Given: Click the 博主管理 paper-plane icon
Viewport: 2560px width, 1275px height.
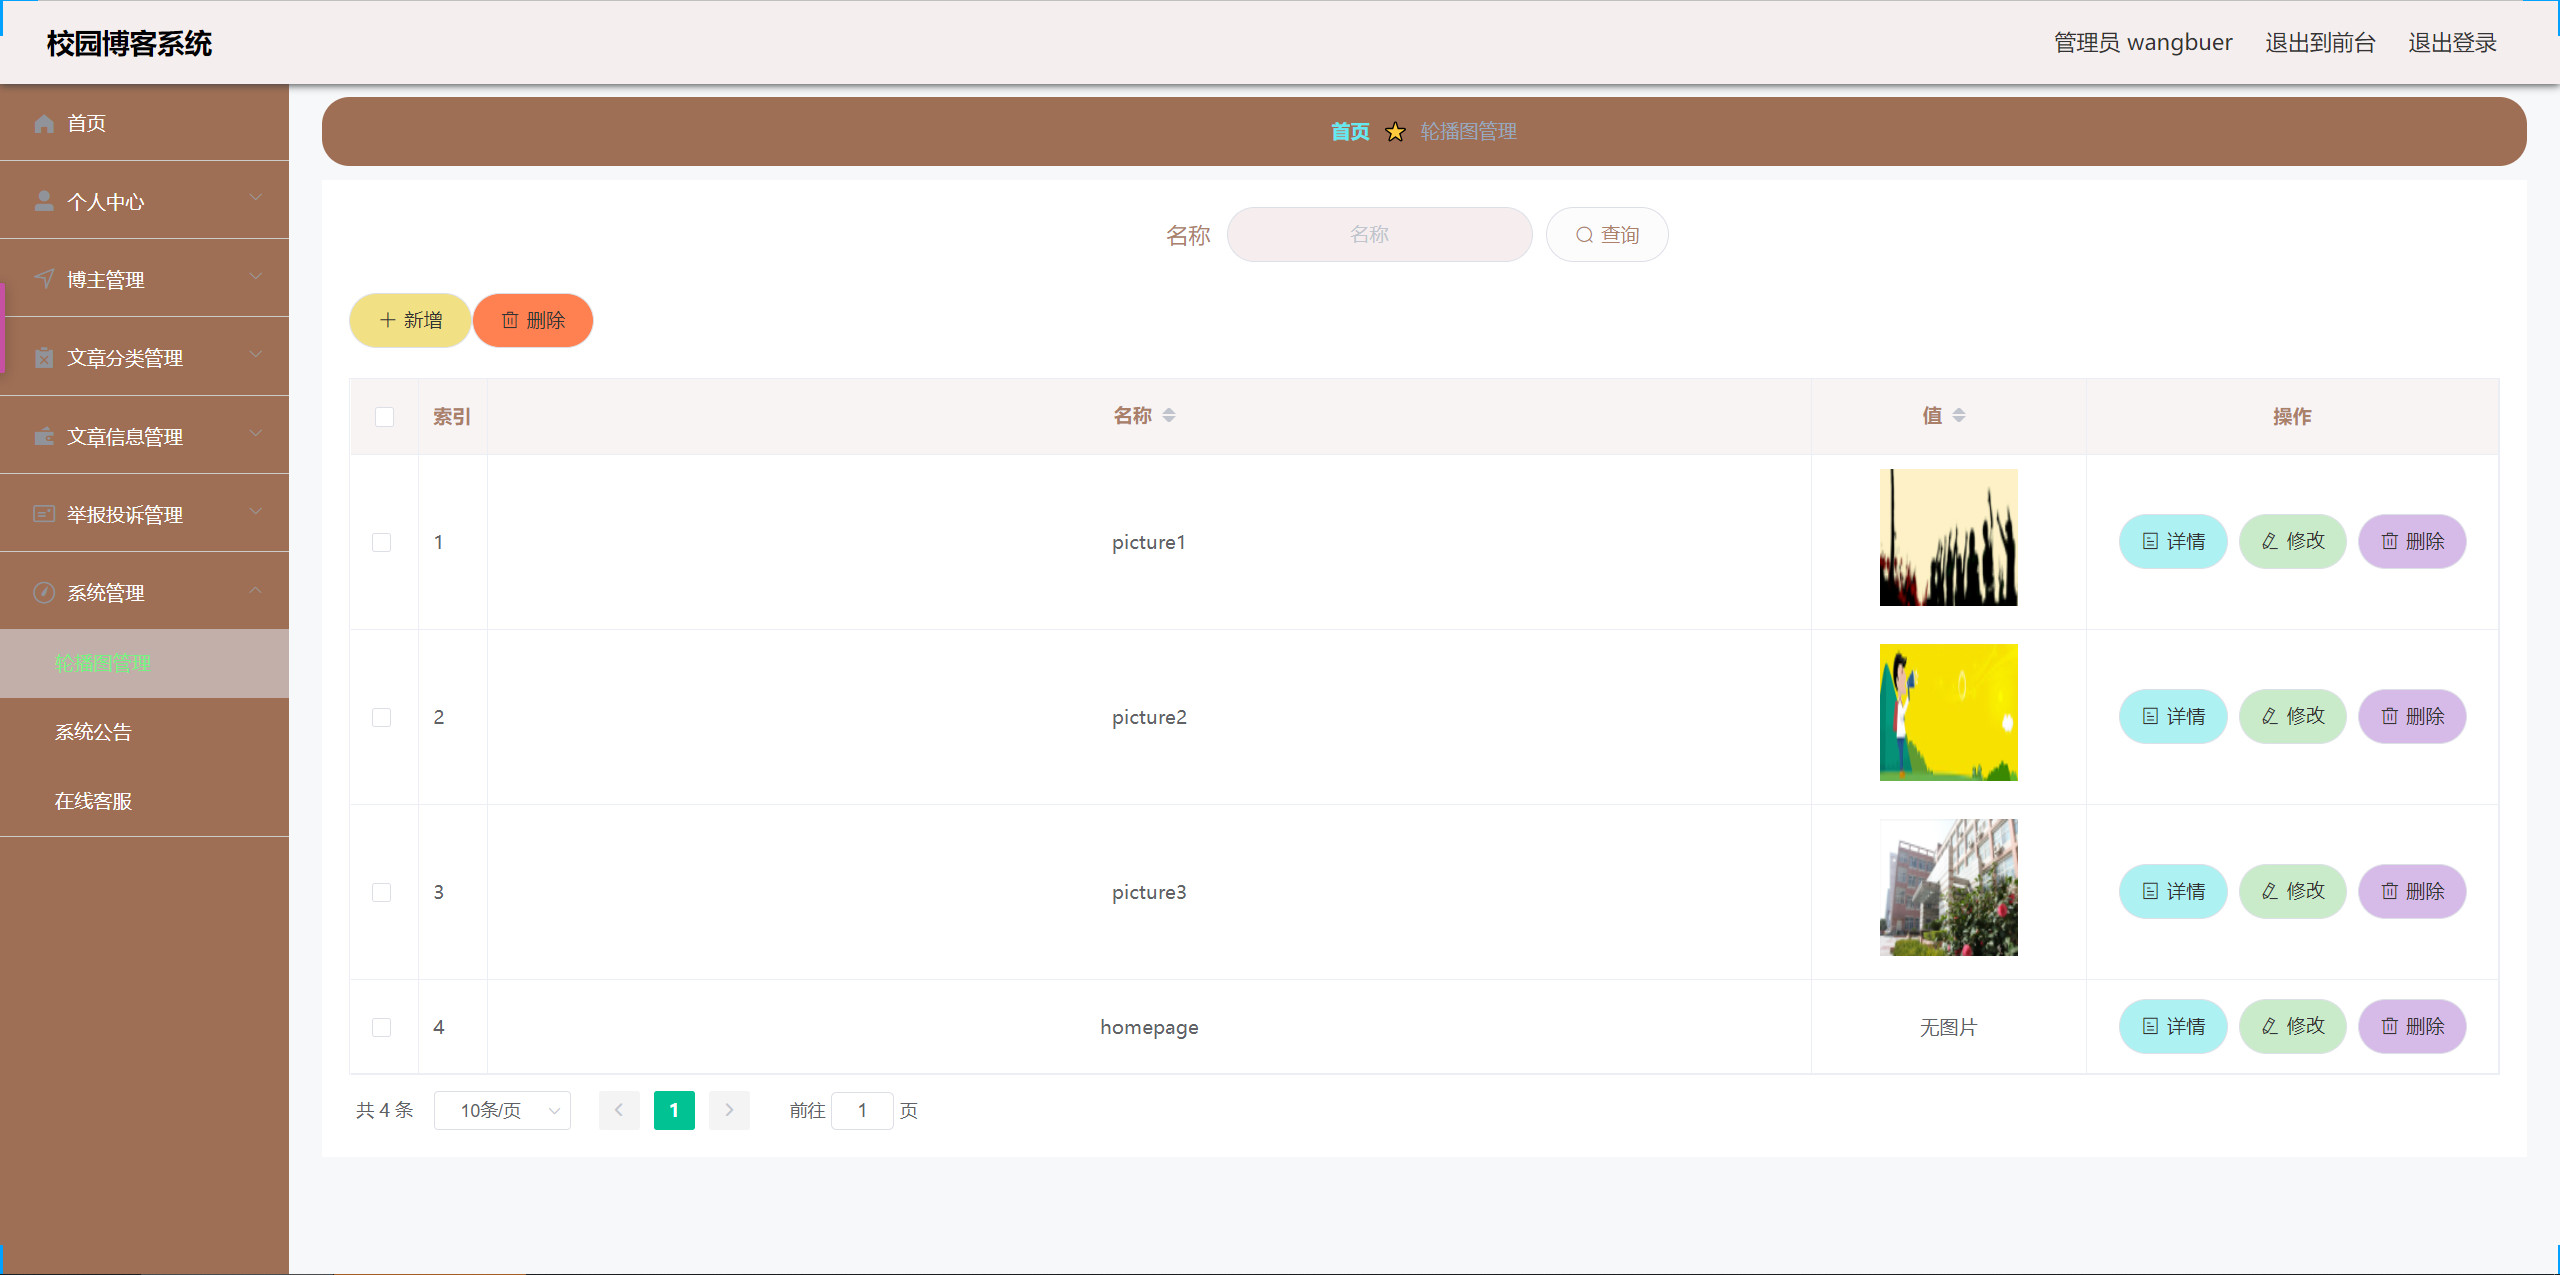Looking at the screenshot, I should pos(44,278).
